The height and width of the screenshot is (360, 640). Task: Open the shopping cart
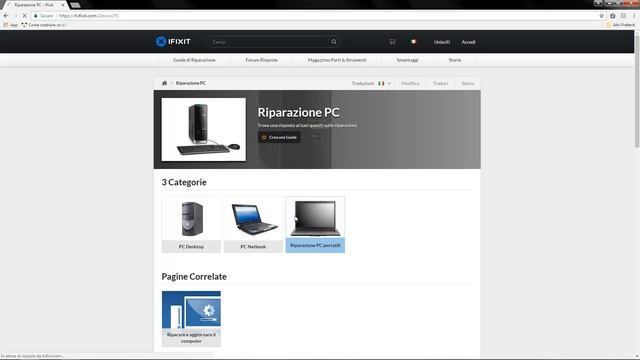click(x=392, y=42)
